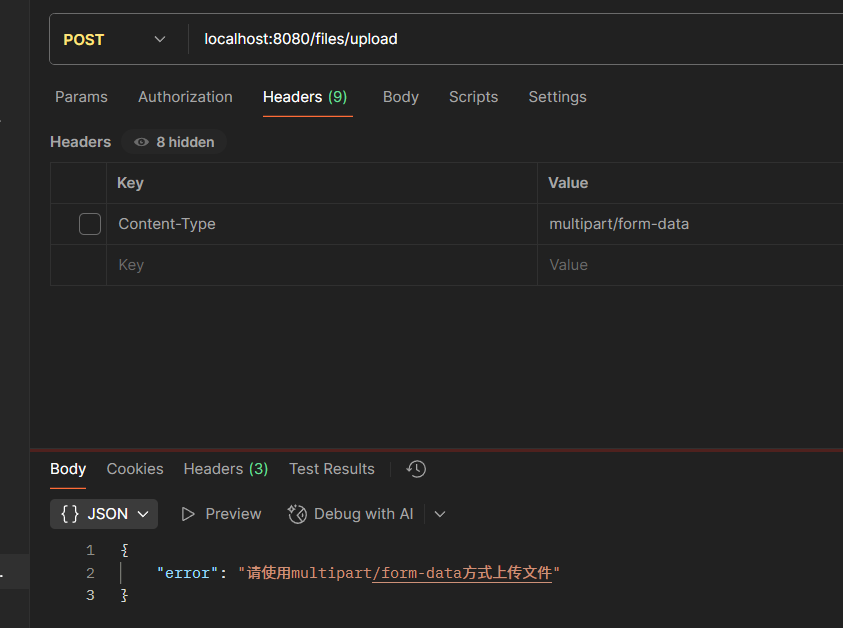This screenshot has height=628, width=843.
Task: Enable the Content-Type header checkbox
Action: pos(90,224)
